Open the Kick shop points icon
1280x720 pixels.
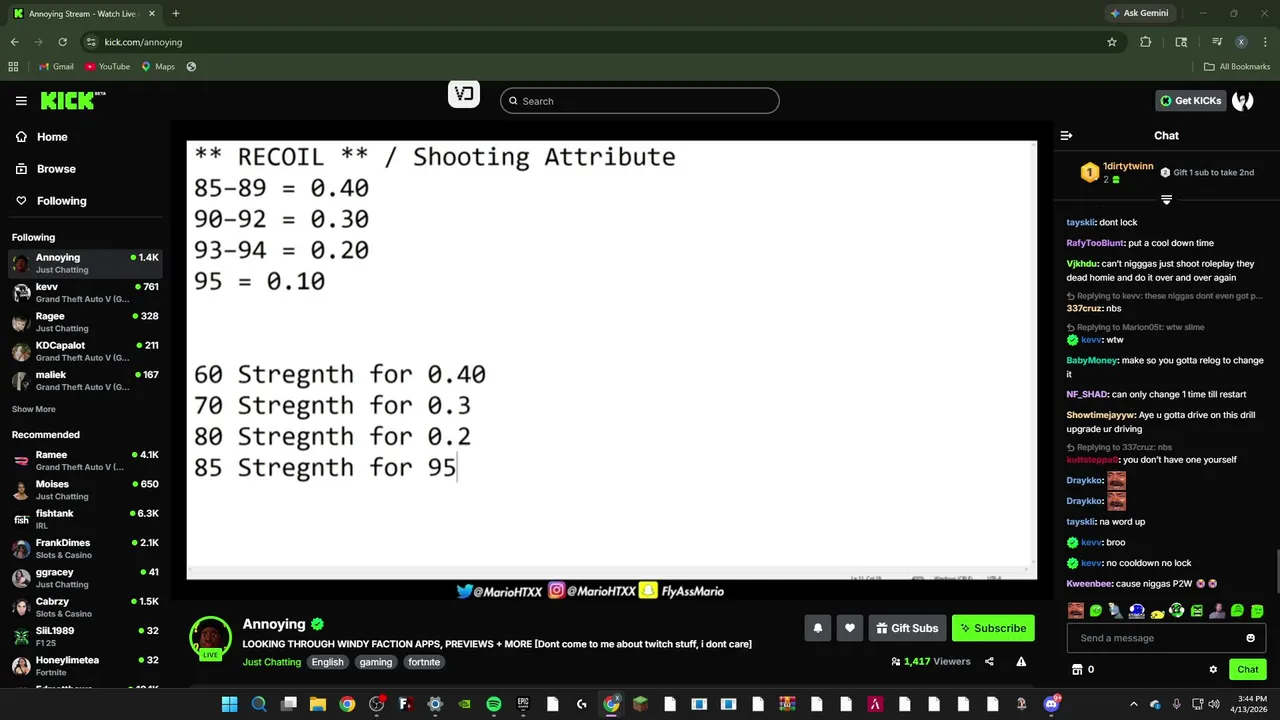1077,670
